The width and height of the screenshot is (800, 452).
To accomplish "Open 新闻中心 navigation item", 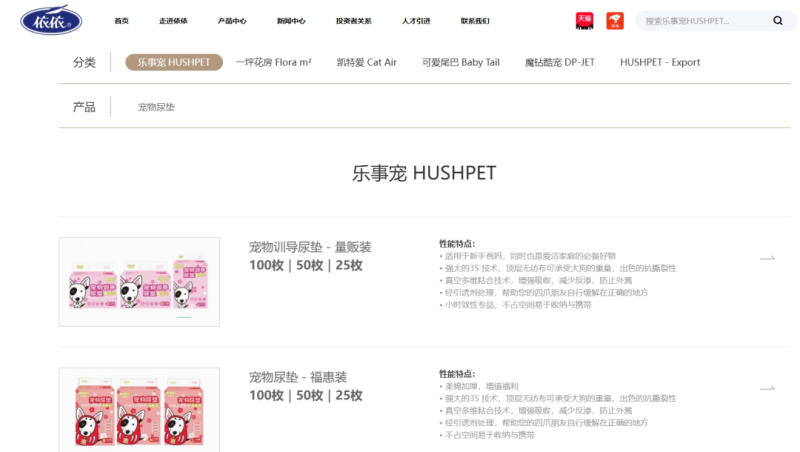I will click(291, 21).
